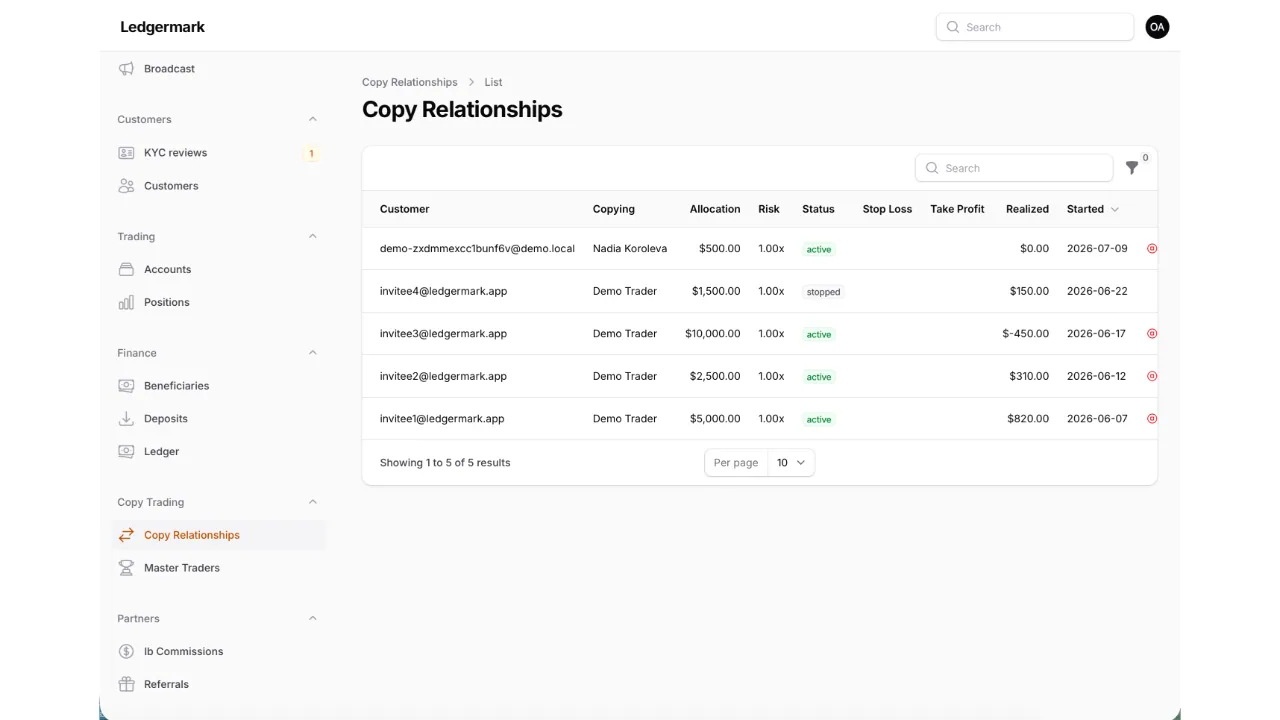Open the invitee4@ledgermark.app customer row
The image size is (1280, 720).
(x=760, y=291)
